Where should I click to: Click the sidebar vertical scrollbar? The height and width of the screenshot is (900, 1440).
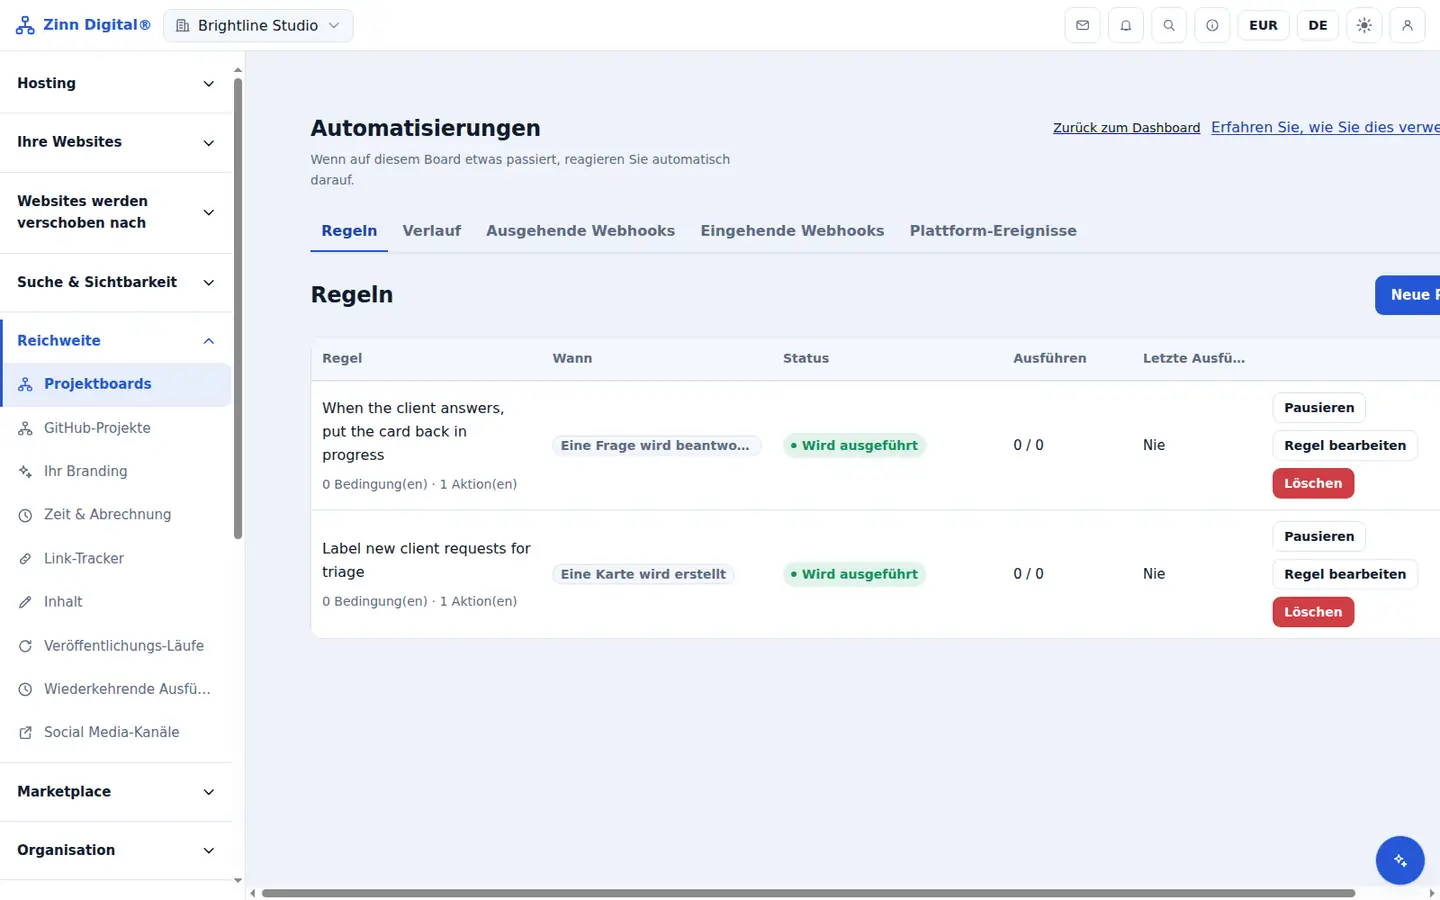238,308
